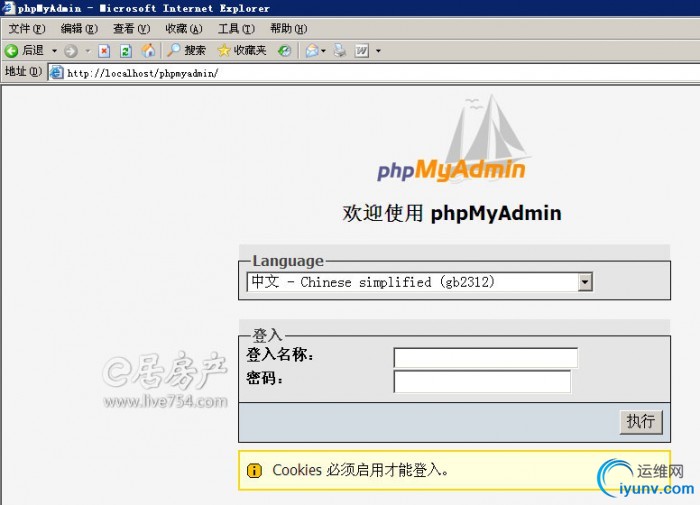Click the Language dropdown arrow button
Screen dimensions: 700x505
585,282
